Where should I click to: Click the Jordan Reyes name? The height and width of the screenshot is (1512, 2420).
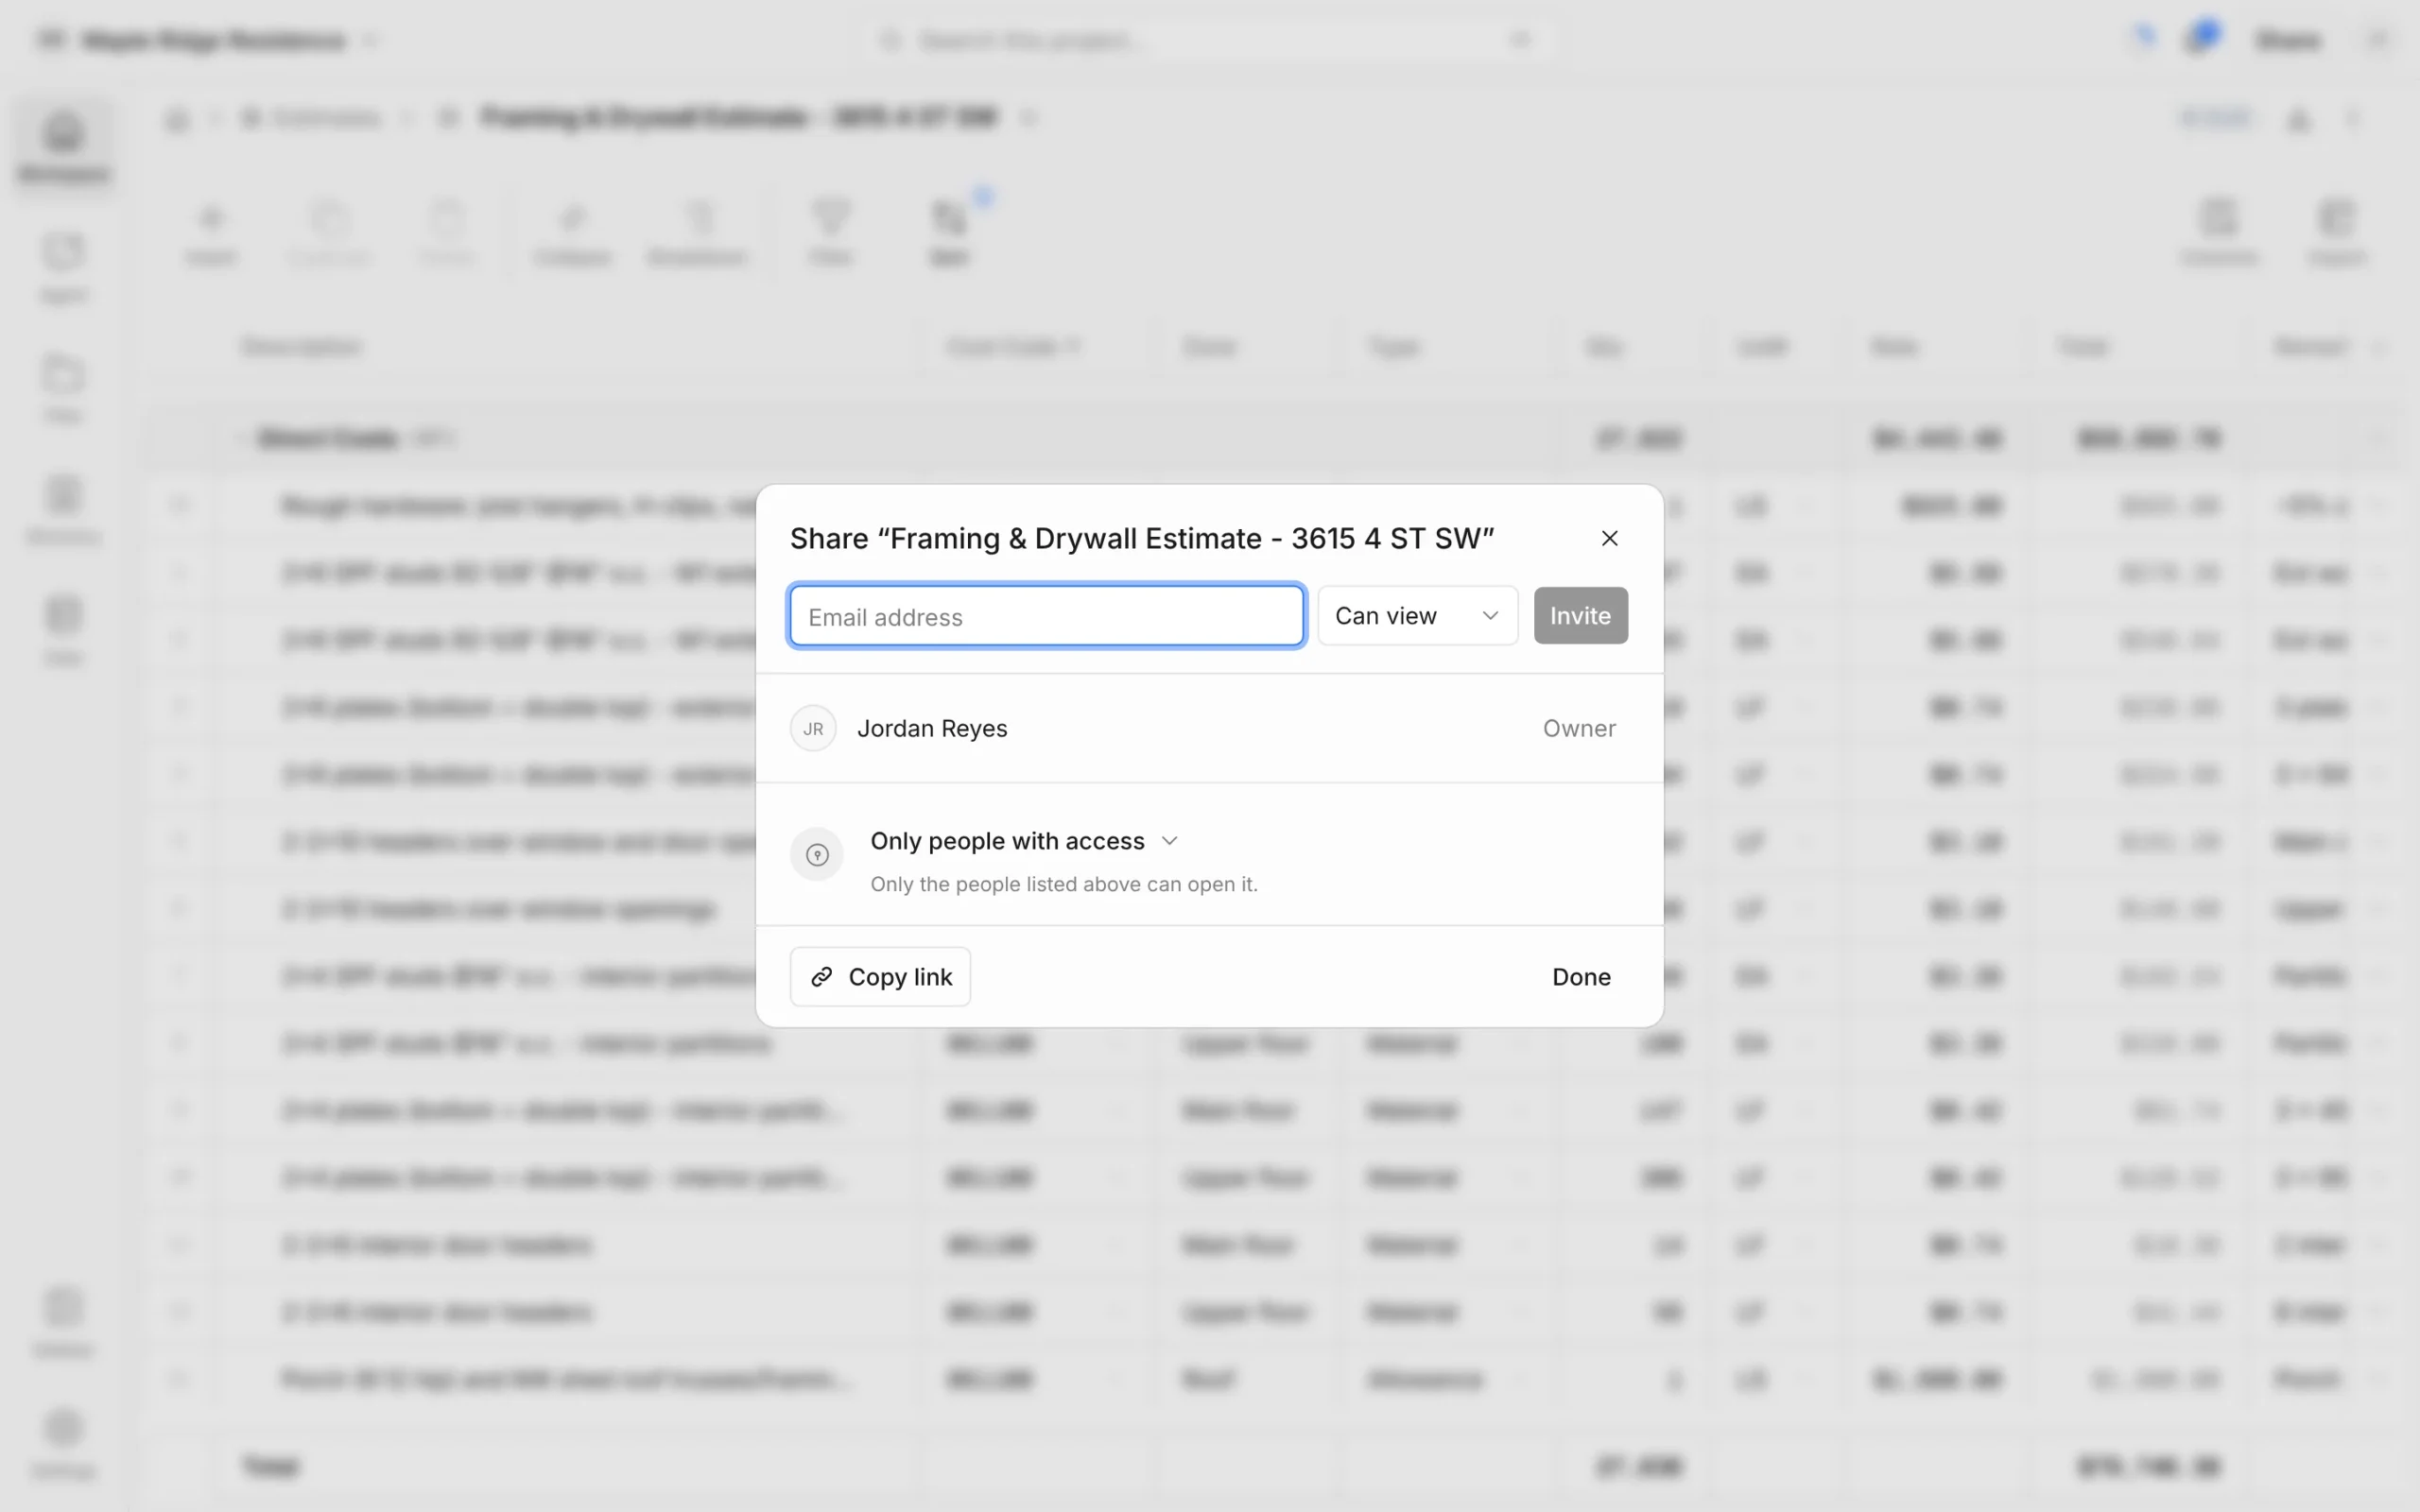tap(932, 729)
